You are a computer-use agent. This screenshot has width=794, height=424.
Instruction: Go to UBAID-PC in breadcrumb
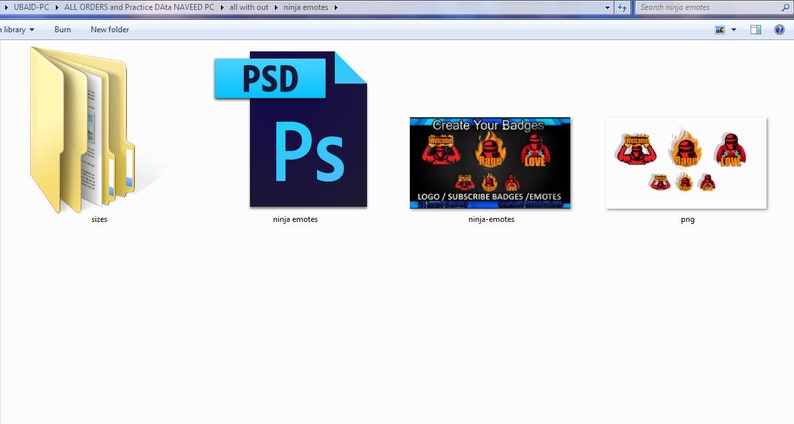click(31, 8)
